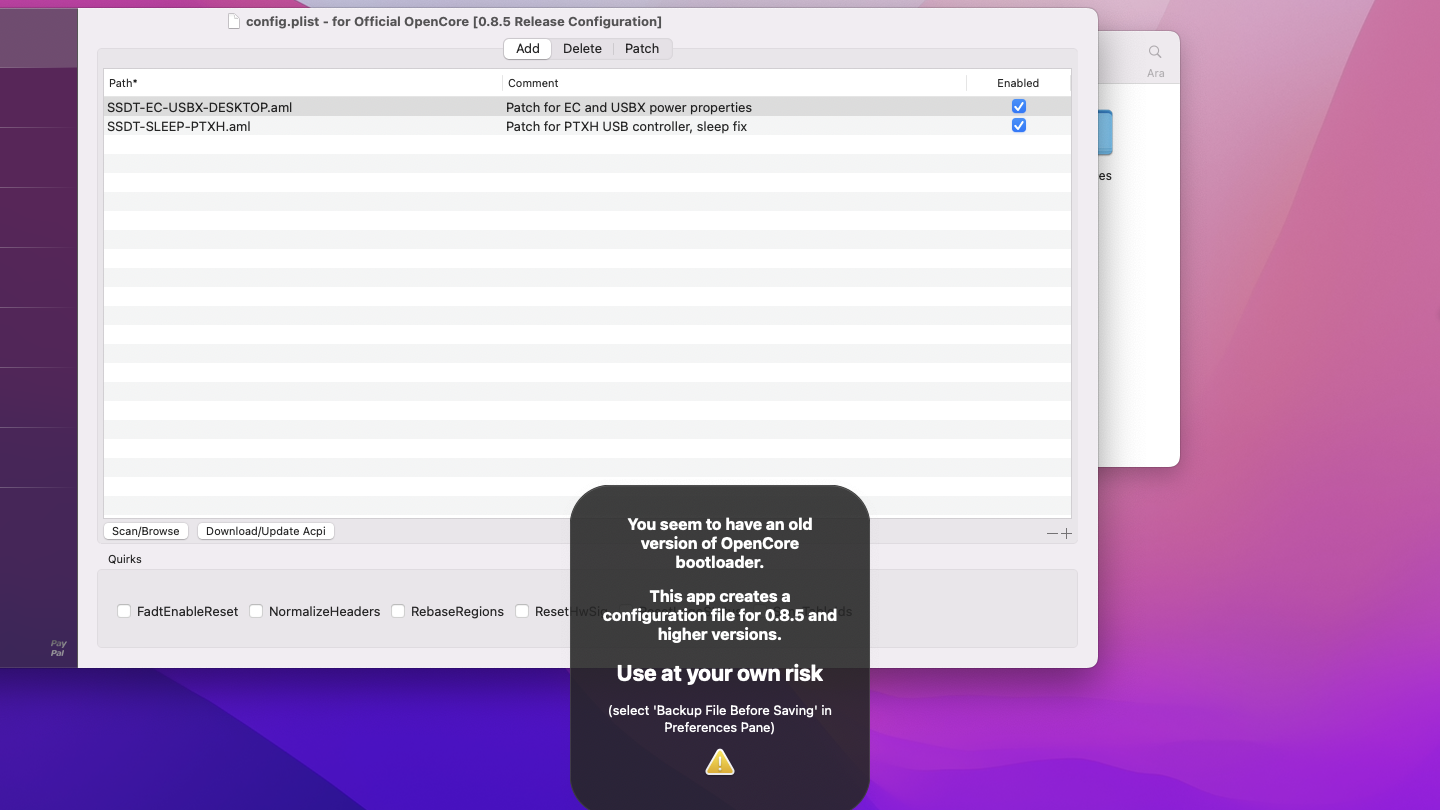Switch to the Add tab
Viewport: 1440px width, 810px height.
528,48
